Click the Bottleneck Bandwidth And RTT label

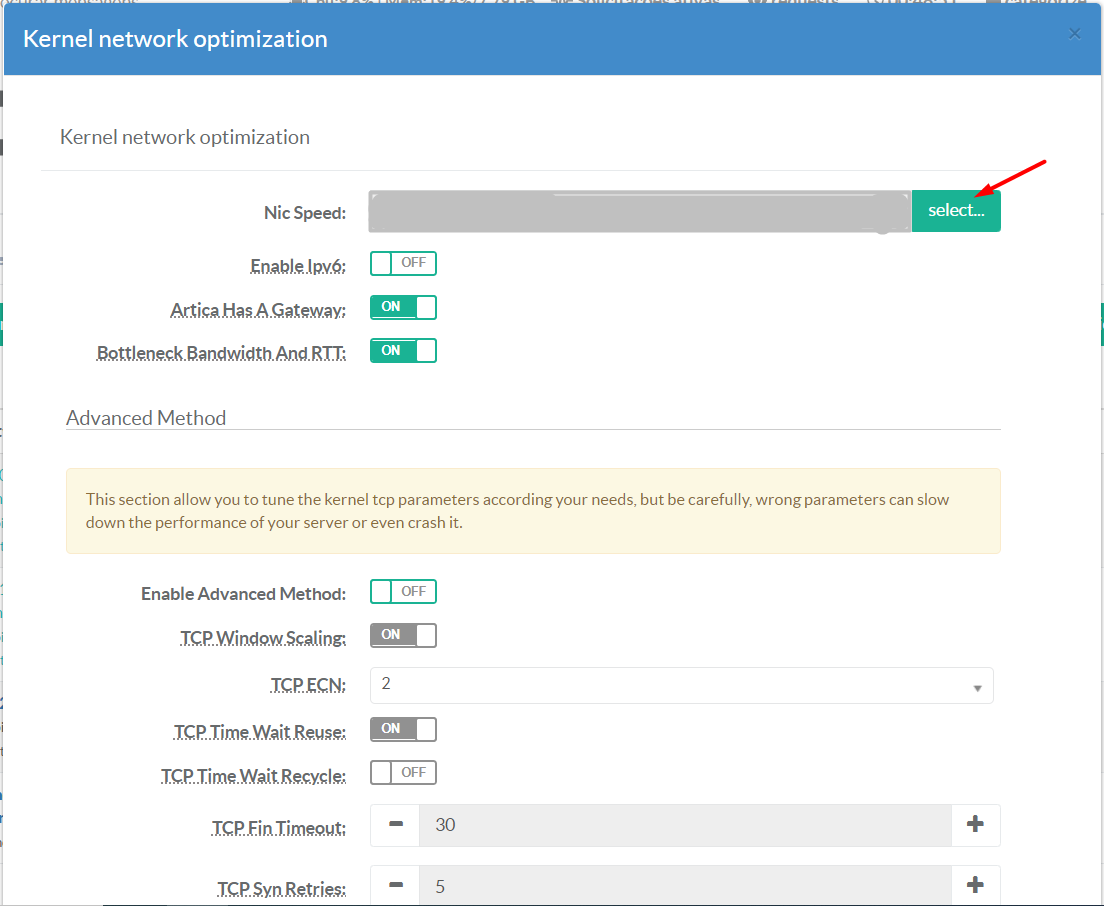point(221,353)
